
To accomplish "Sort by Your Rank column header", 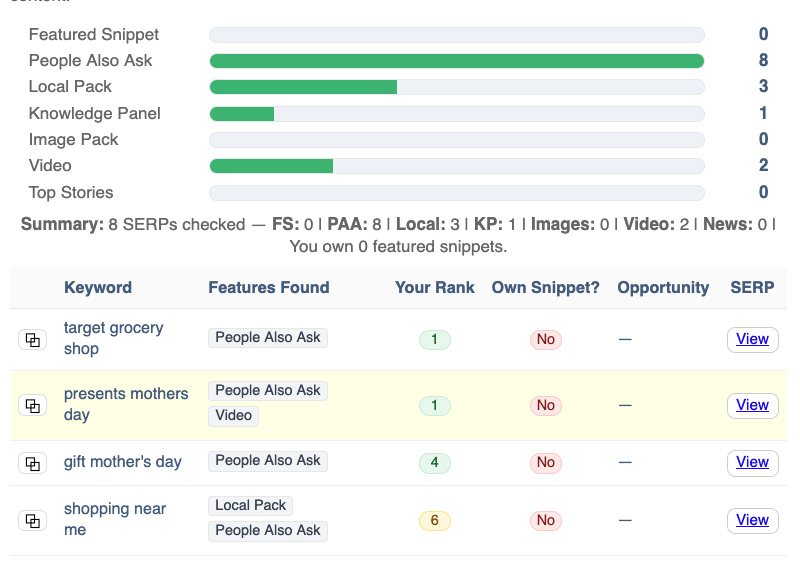I will (435, 287).
